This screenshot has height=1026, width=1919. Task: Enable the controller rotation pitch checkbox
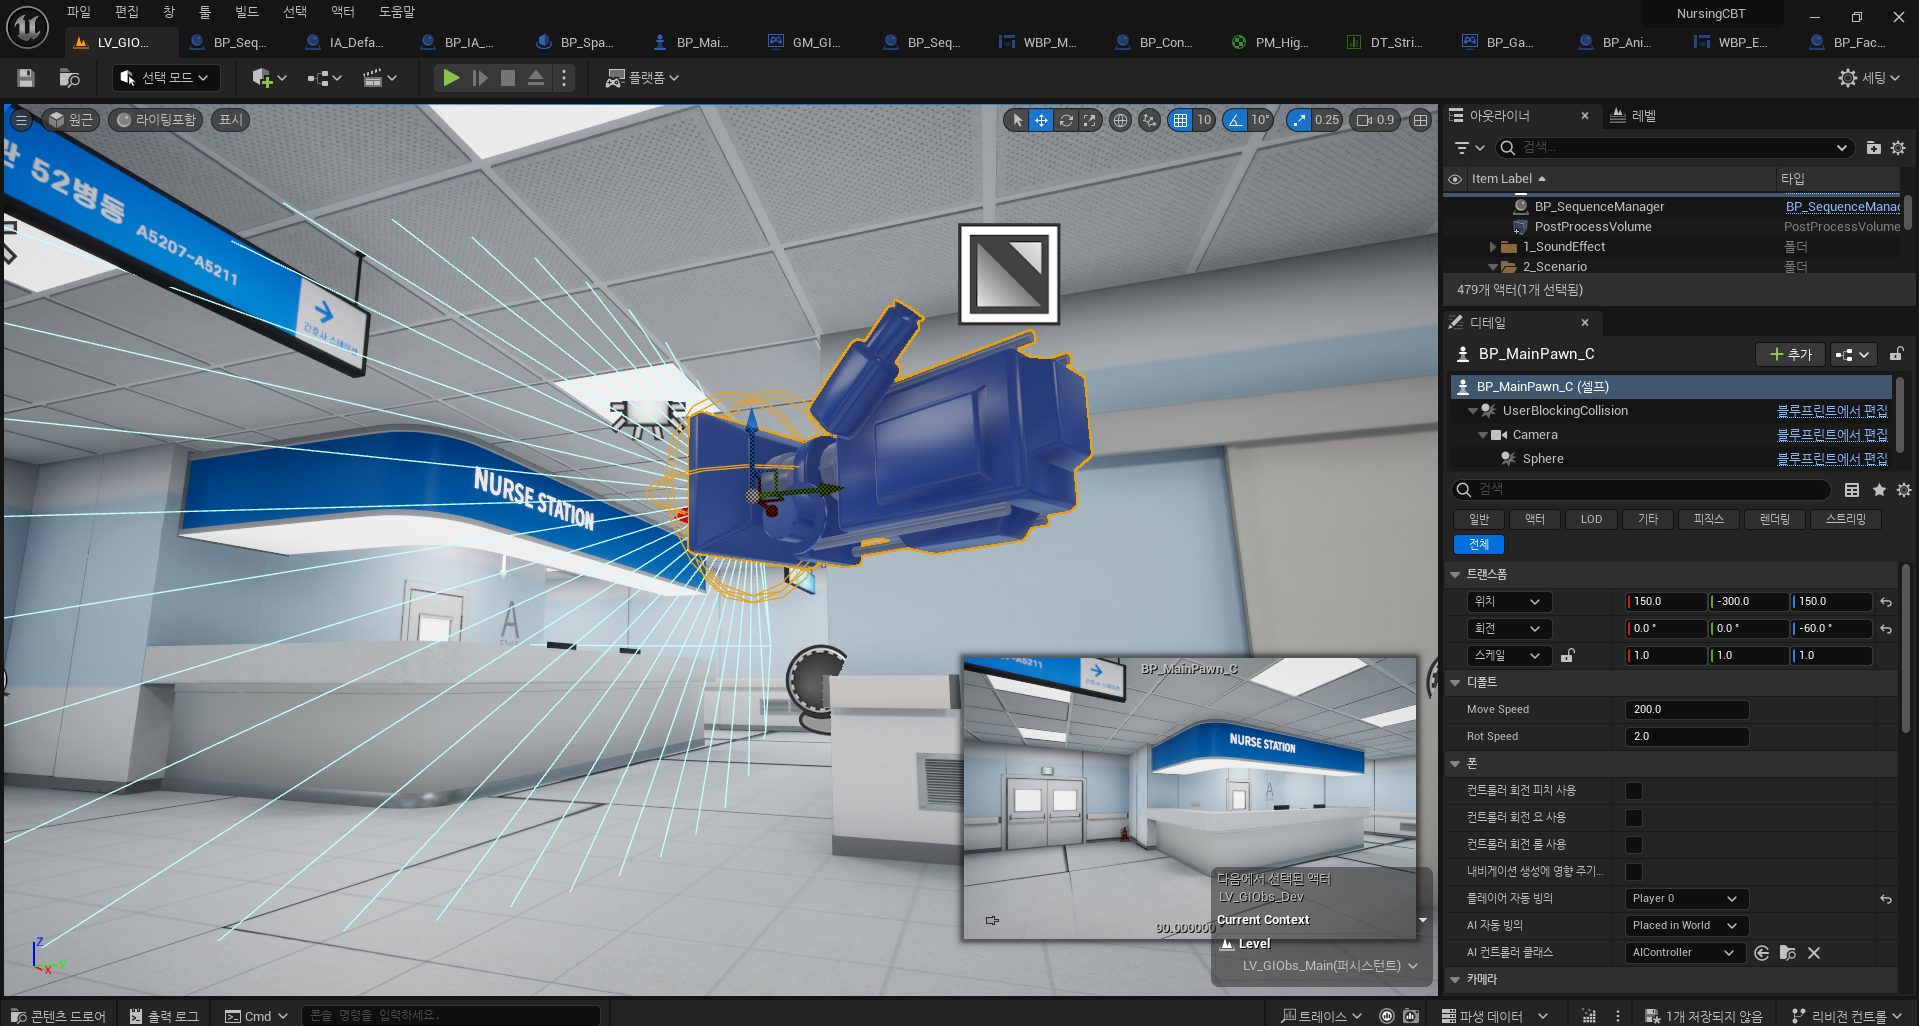(1634, 790)
